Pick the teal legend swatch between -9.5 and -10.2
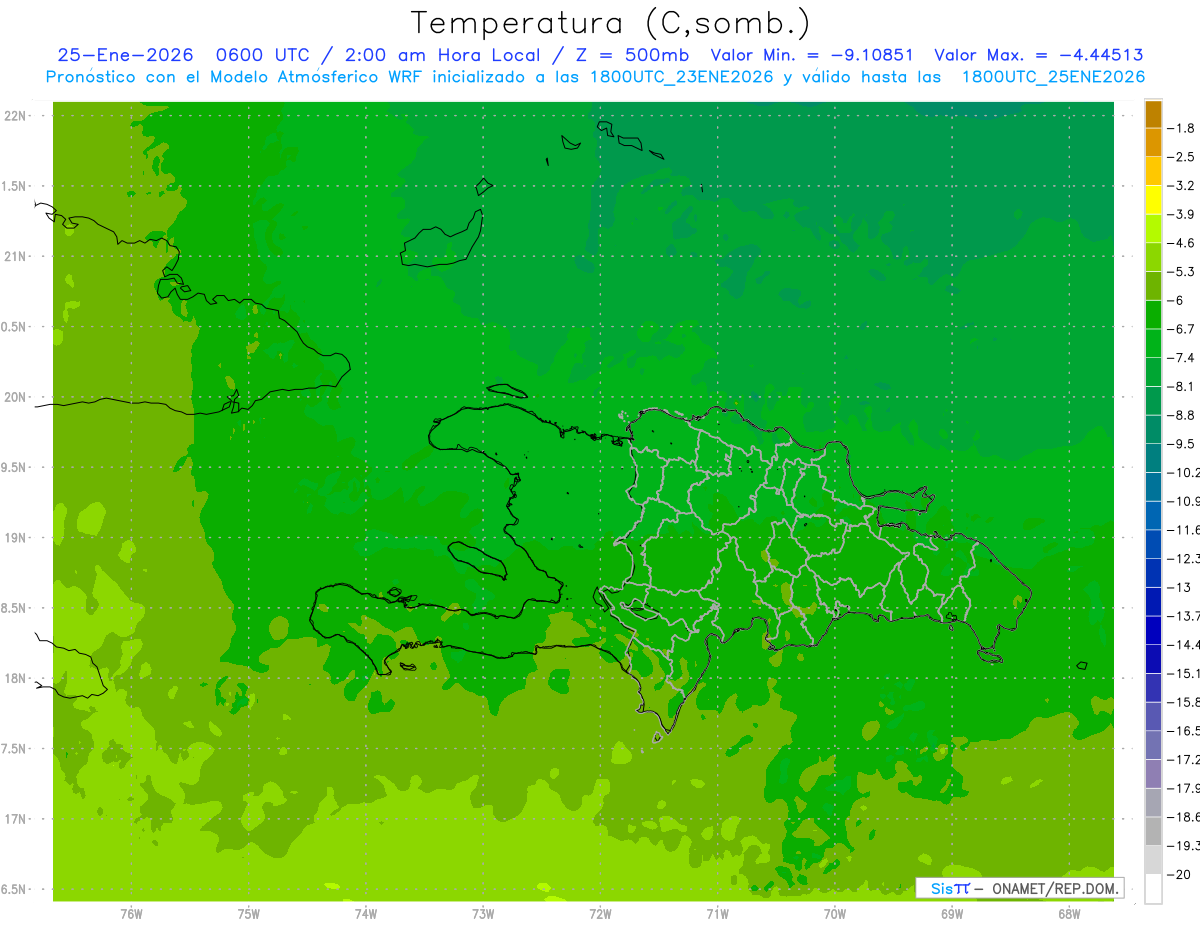Screen dimensions: 1200x927 pos(1153,458)
